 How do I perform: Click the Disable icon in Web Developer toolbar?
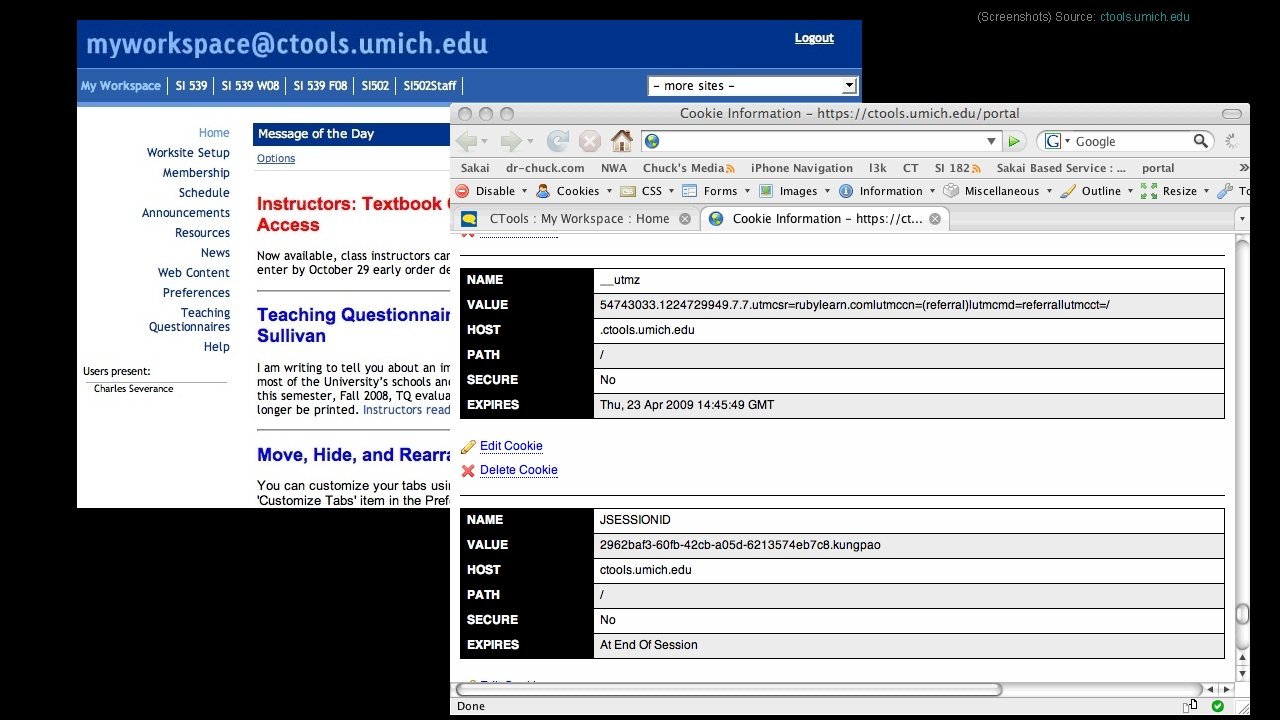click(462, 191)
